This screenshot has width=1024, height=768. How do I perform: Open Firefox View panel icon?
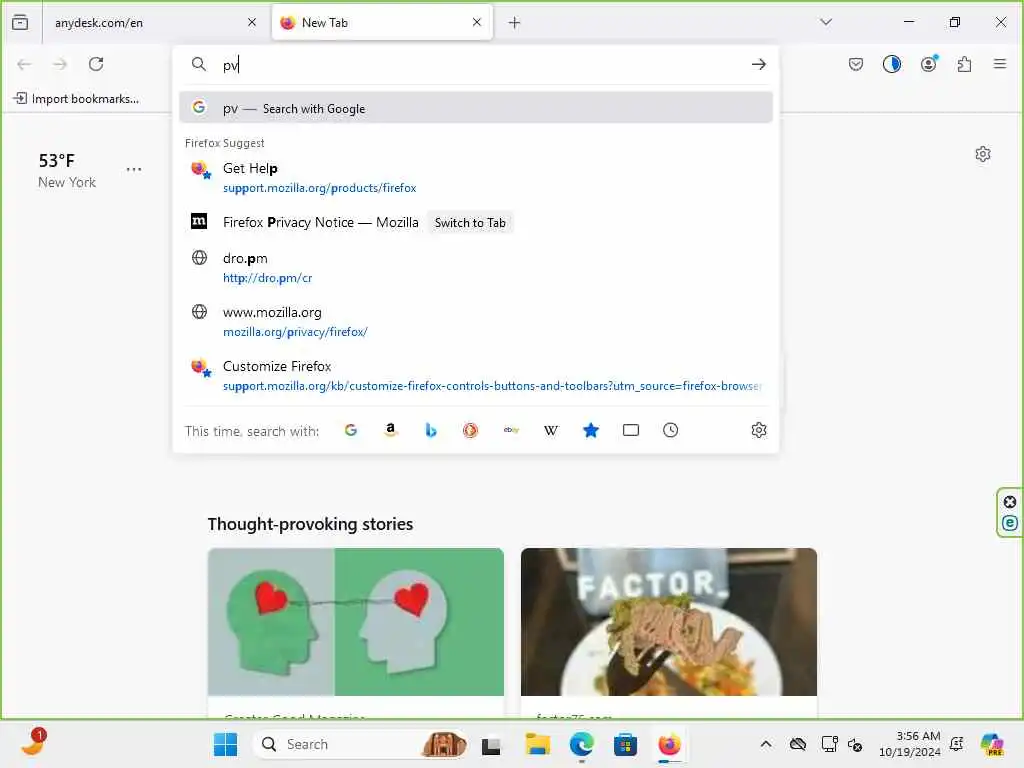tap(20, 22)
